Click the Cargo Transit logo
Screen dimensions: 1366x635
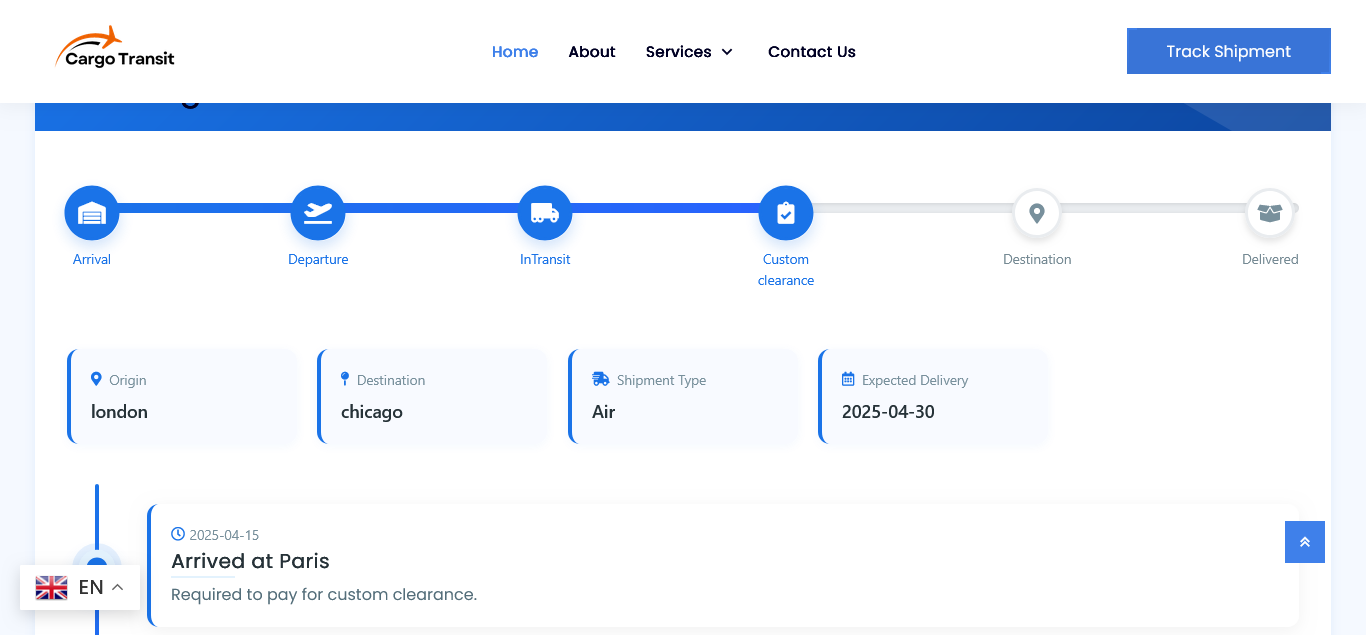[115, 48]
